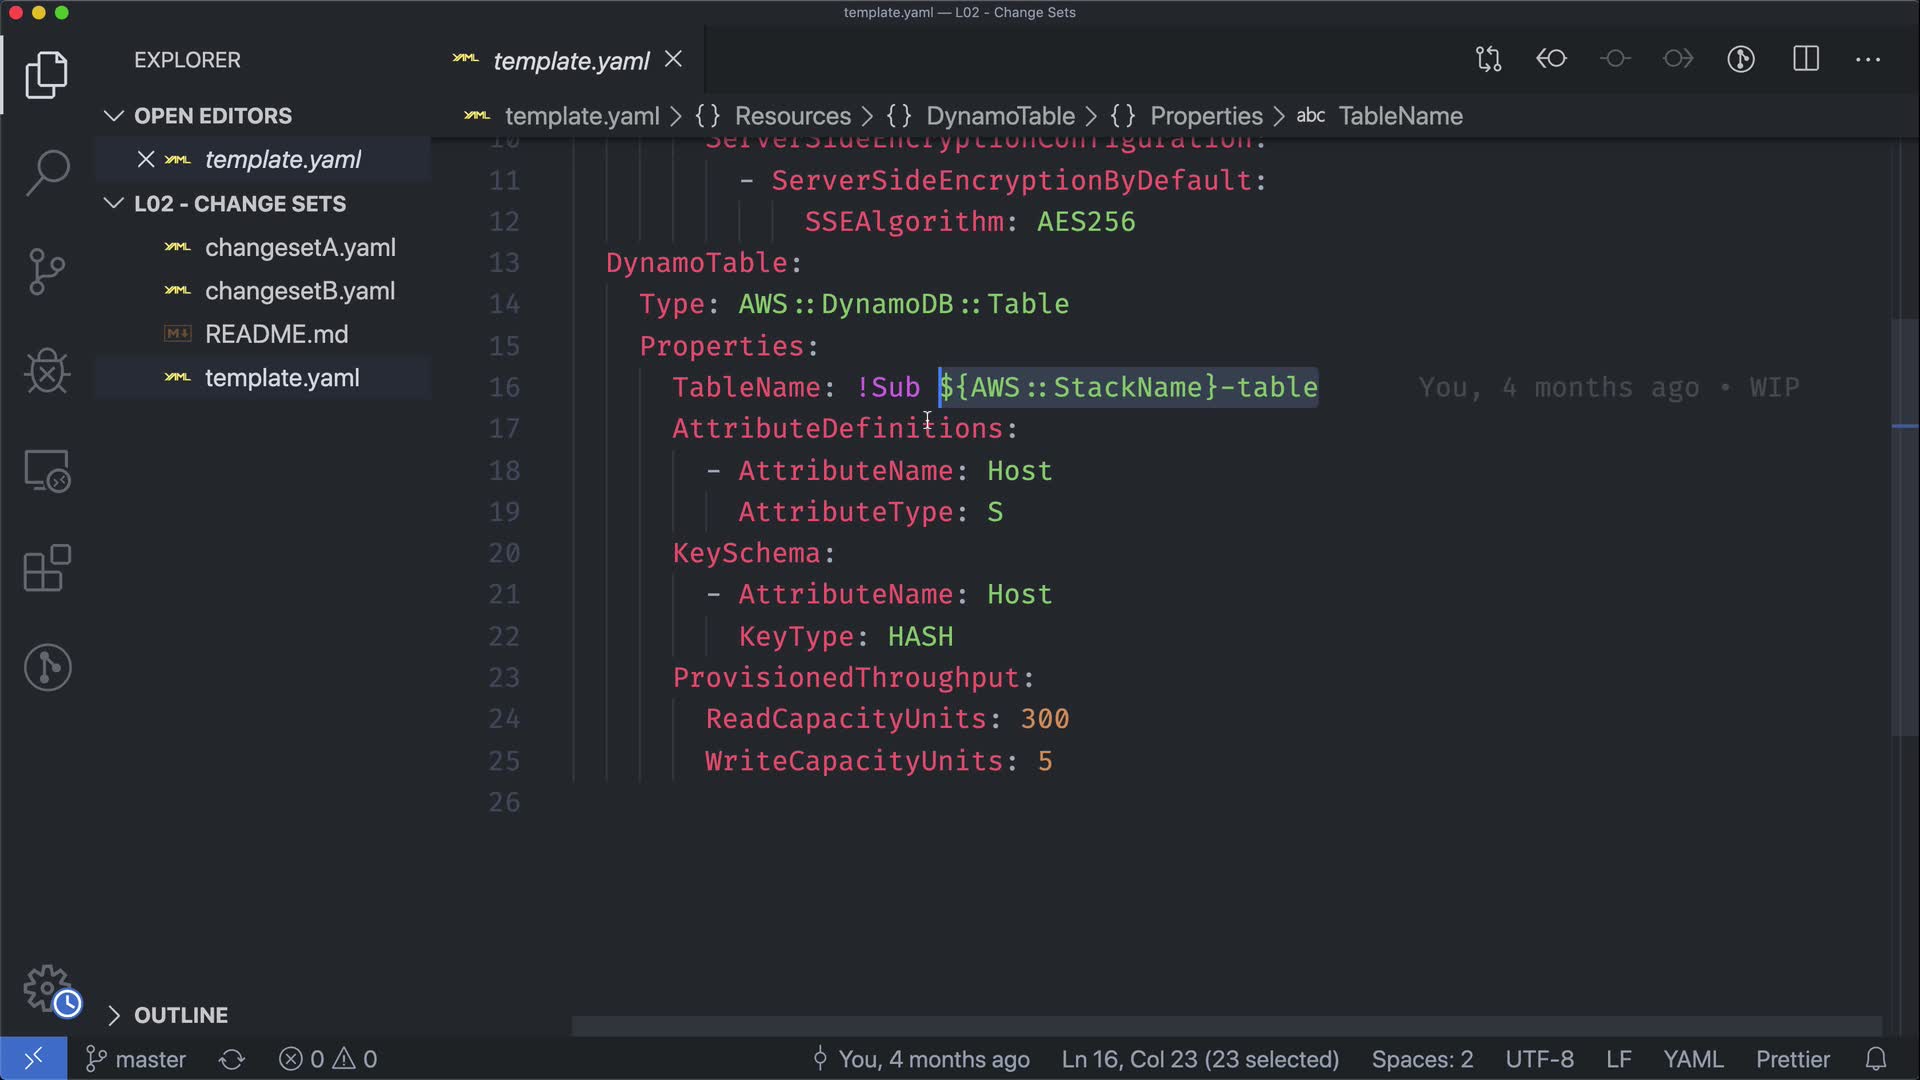Click the master branch status button
The height and width of the screenshot is (1080, 1920).
[x=136, y=1059]
